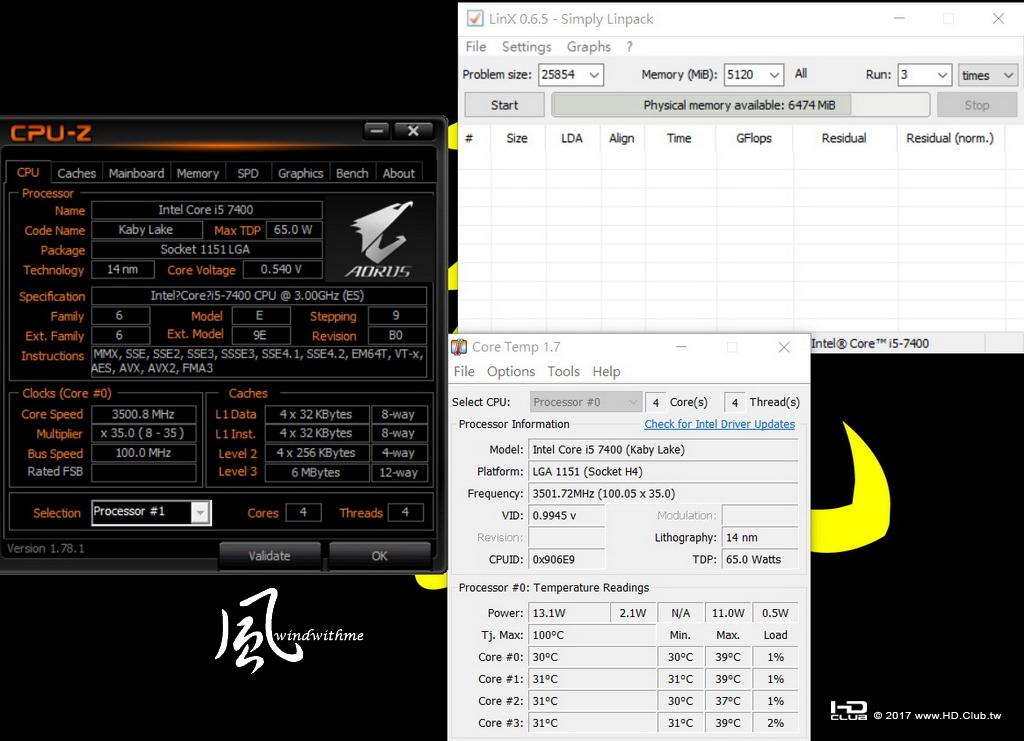Switch to the Memory tab in CPU-Z
The width and height of the screenshot is (1024, 741).
197,173
